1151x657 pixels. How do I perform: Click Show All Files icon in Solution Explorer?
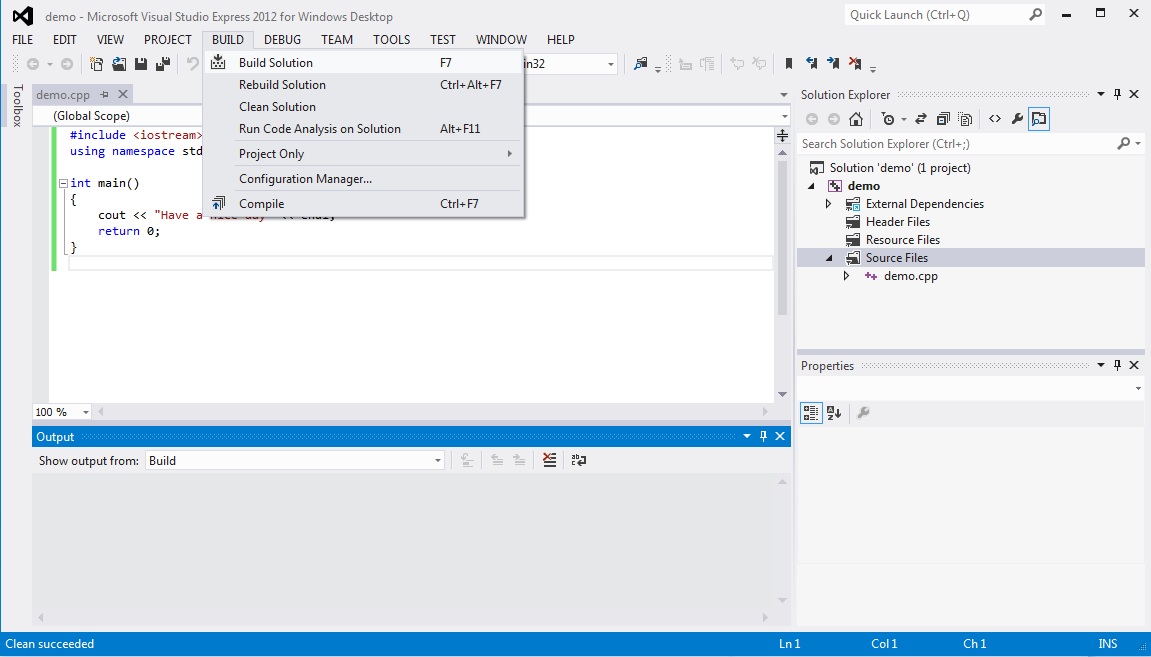[x=966, y=119]
